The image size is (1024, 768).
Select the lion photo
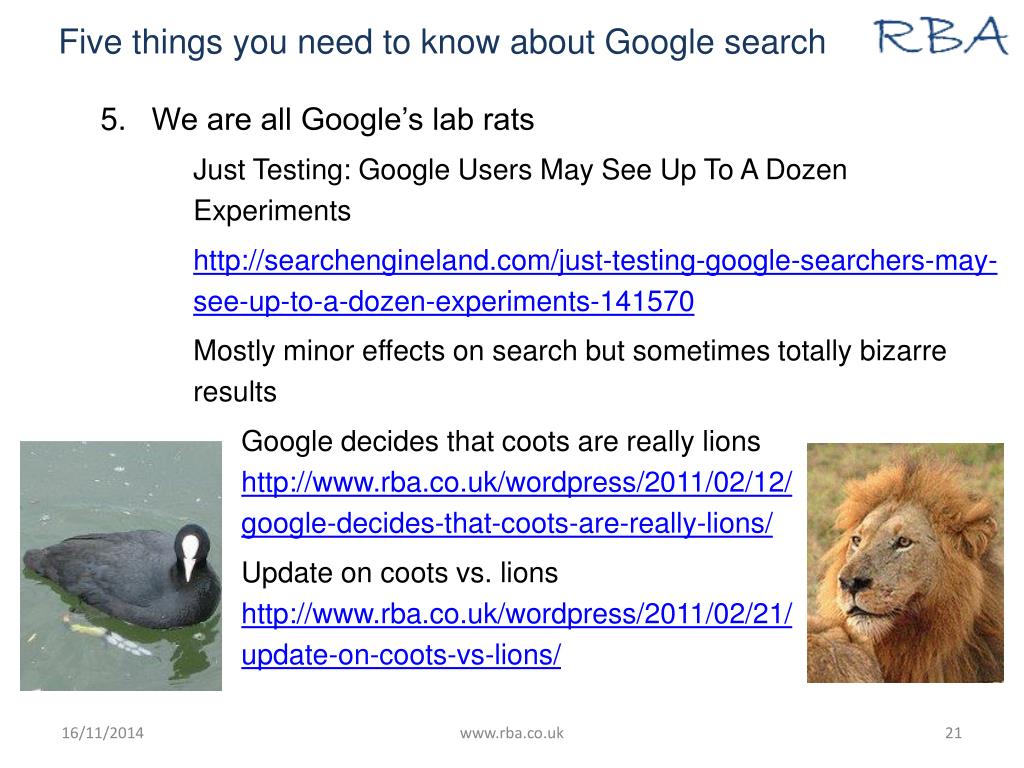905,563
